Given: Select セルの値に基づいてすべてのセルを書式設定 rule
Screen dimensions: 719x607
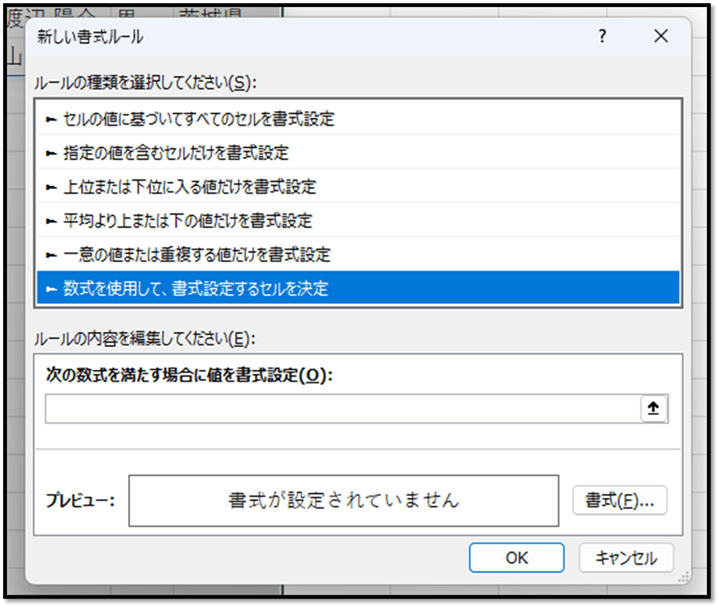Looking at the screenshot, I should pos(190,119).
